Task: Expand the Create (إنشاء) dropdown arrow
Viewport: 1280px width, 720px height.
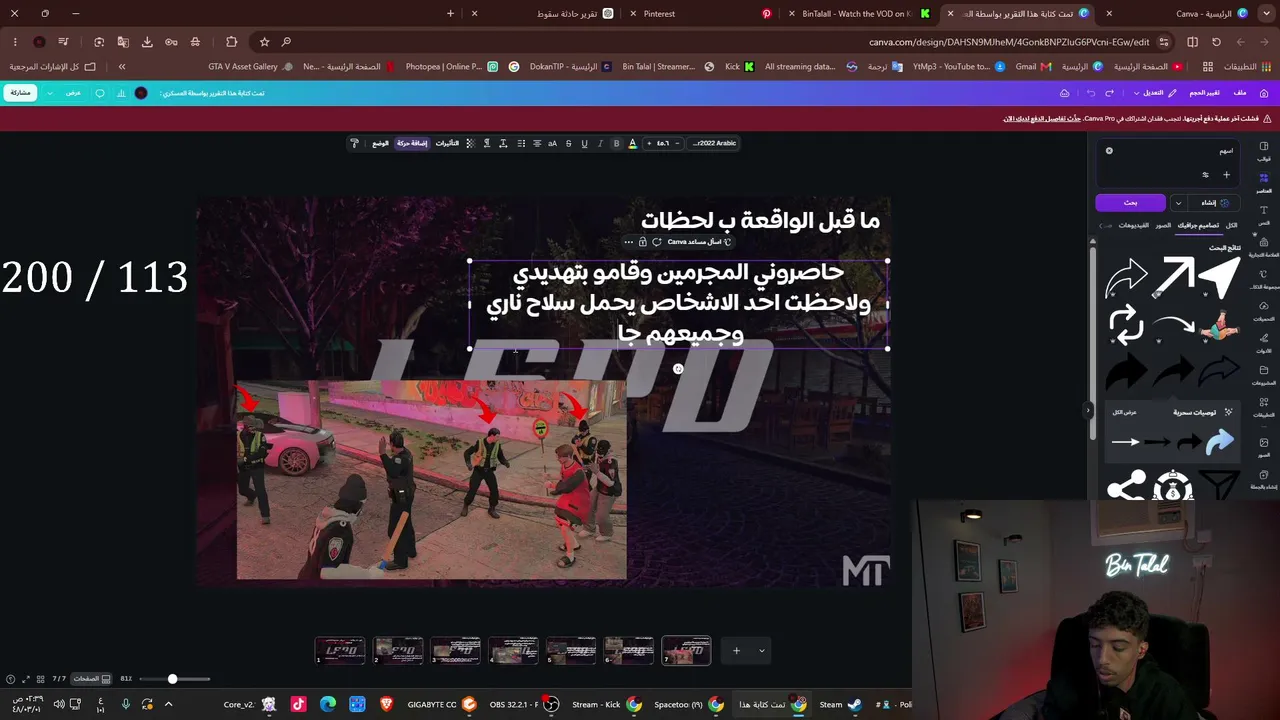Action: click(1178, 202)
